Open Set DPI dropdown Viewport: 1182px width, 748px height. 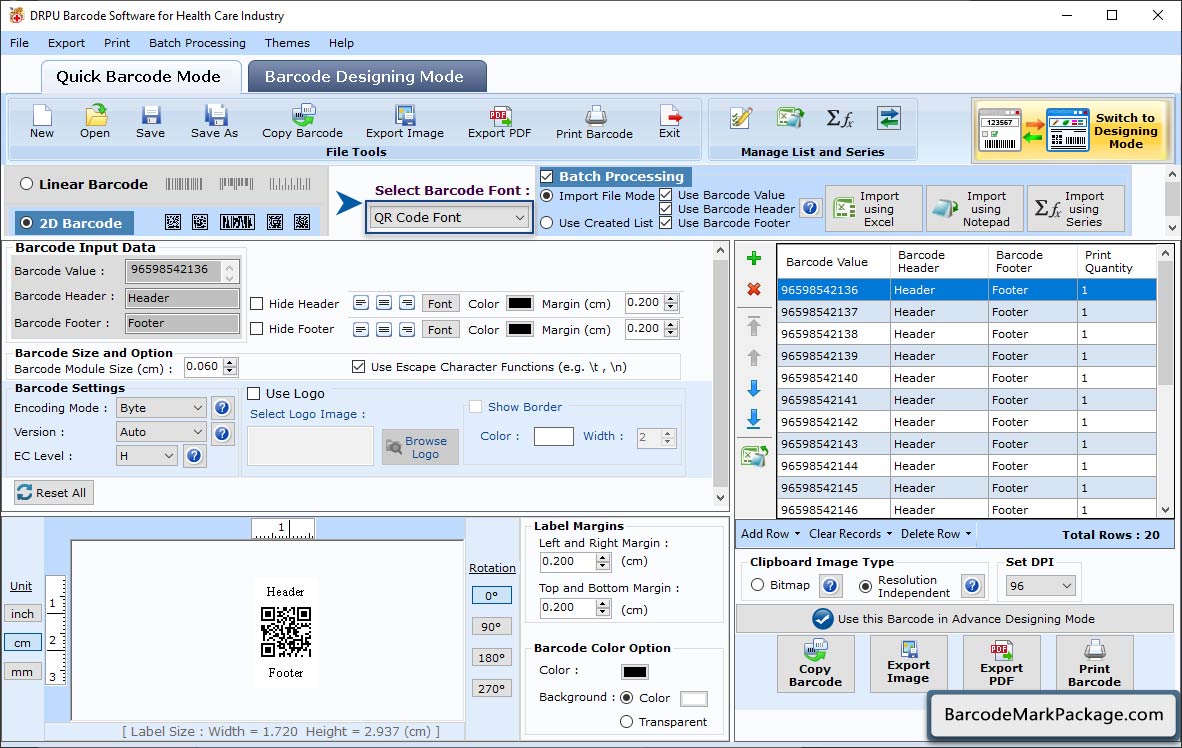(x=1040, y=586)
